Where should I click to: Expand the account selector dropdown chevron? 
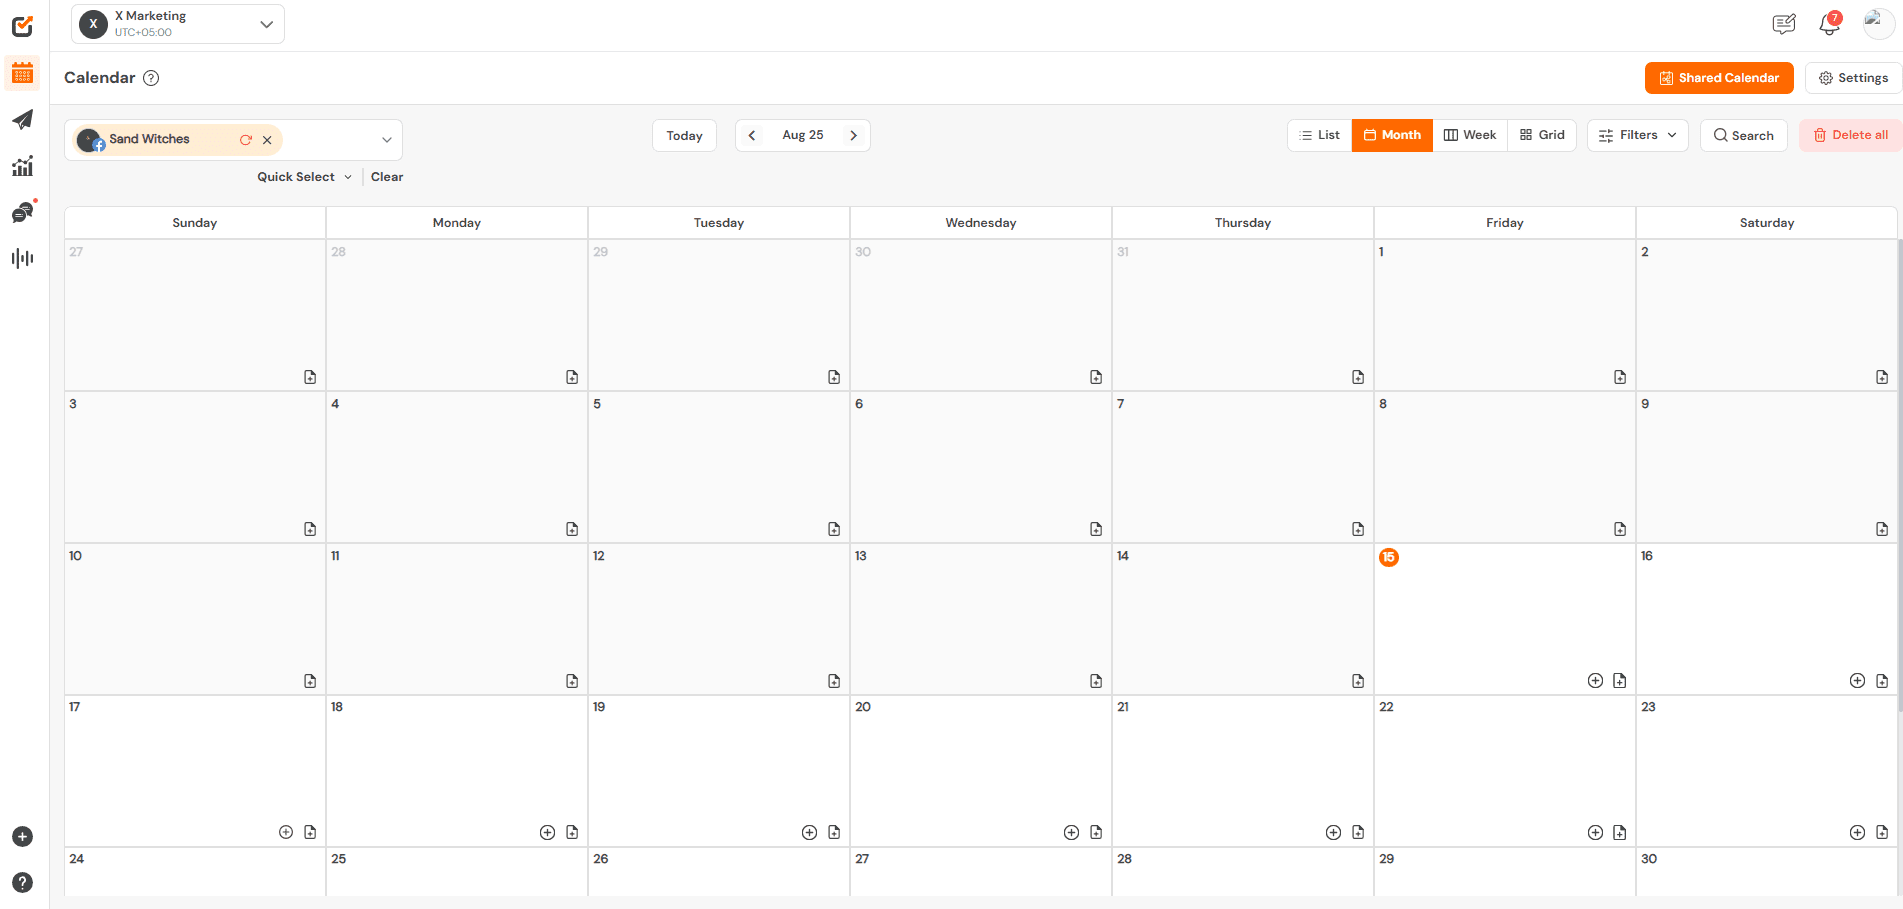(x=387, y=140)
